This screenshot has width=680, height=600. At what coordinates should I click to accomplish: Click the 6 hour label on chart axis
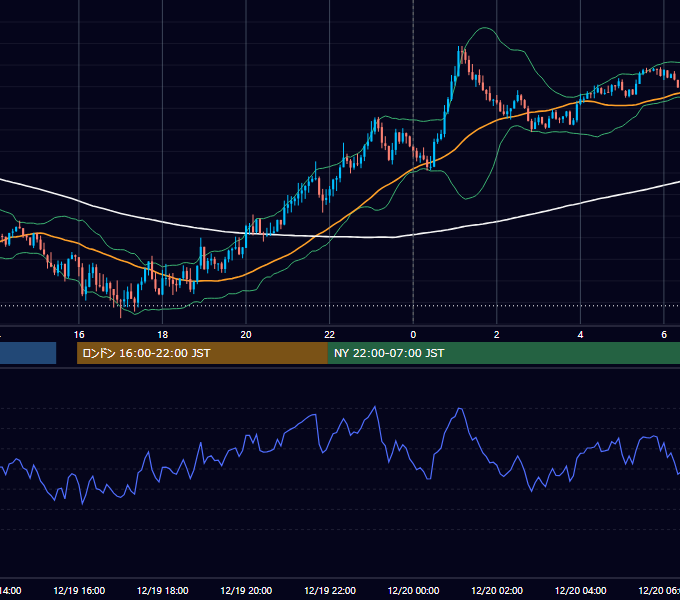664,335
